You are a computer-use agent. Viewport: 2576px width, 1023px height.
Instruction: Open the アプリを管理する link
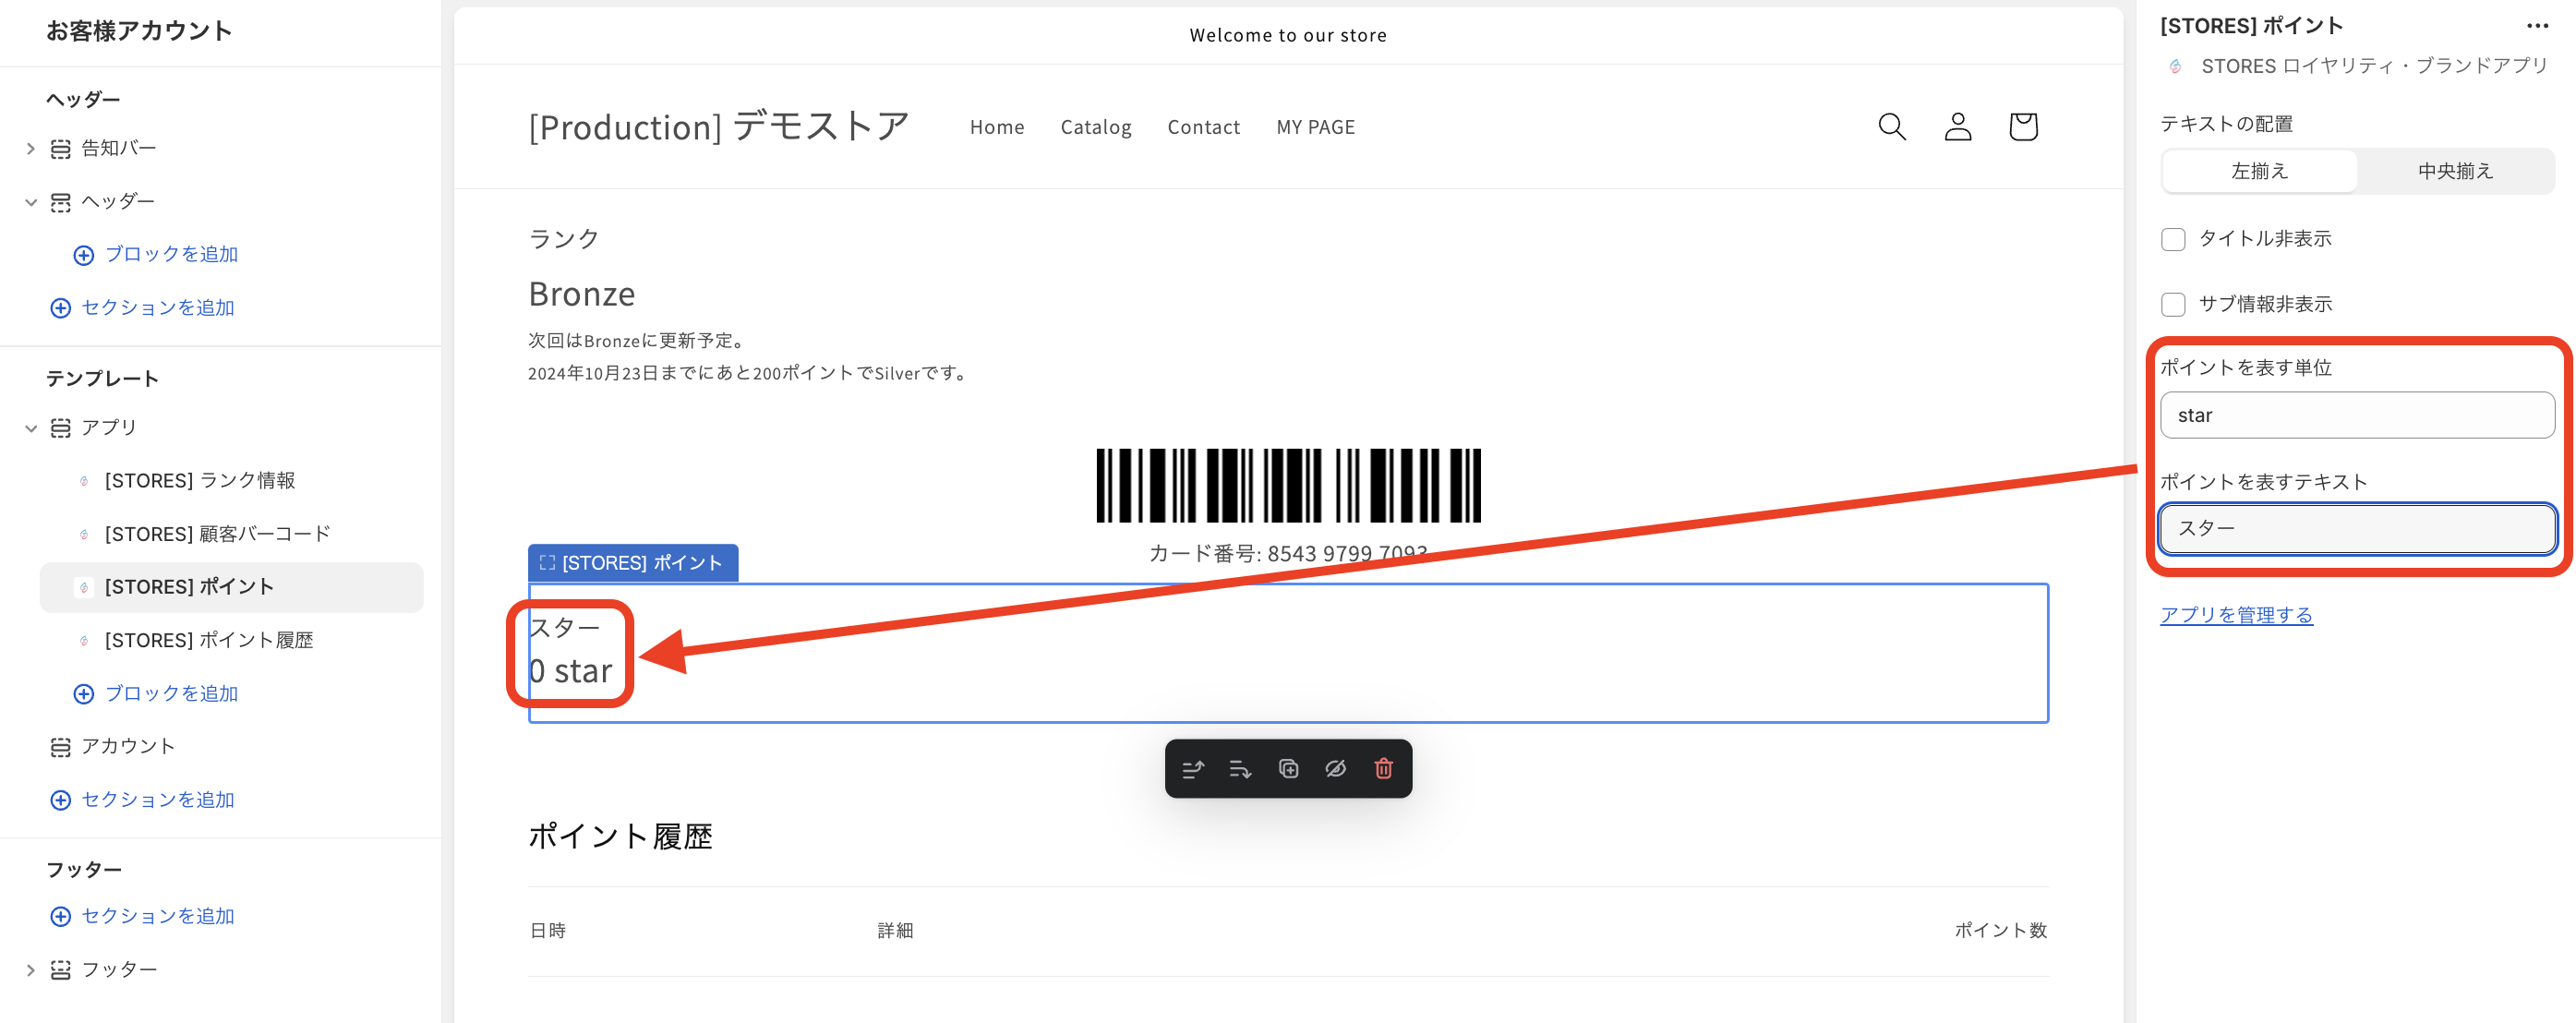point(2237,614)
